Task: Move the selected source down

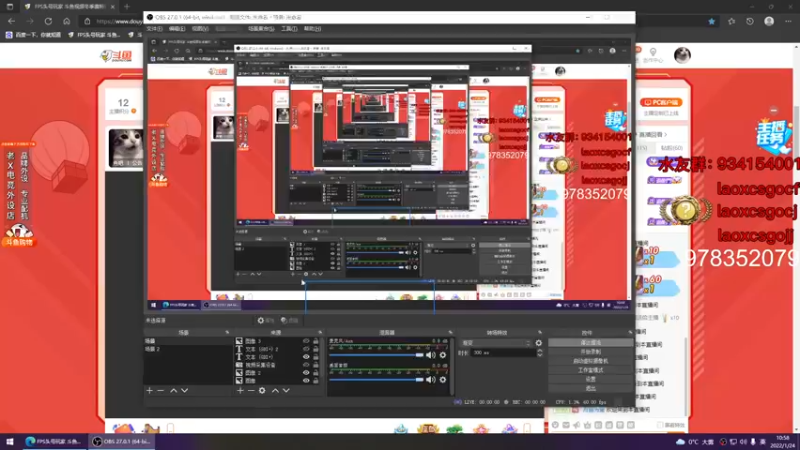Action: [x=286, y=390]
